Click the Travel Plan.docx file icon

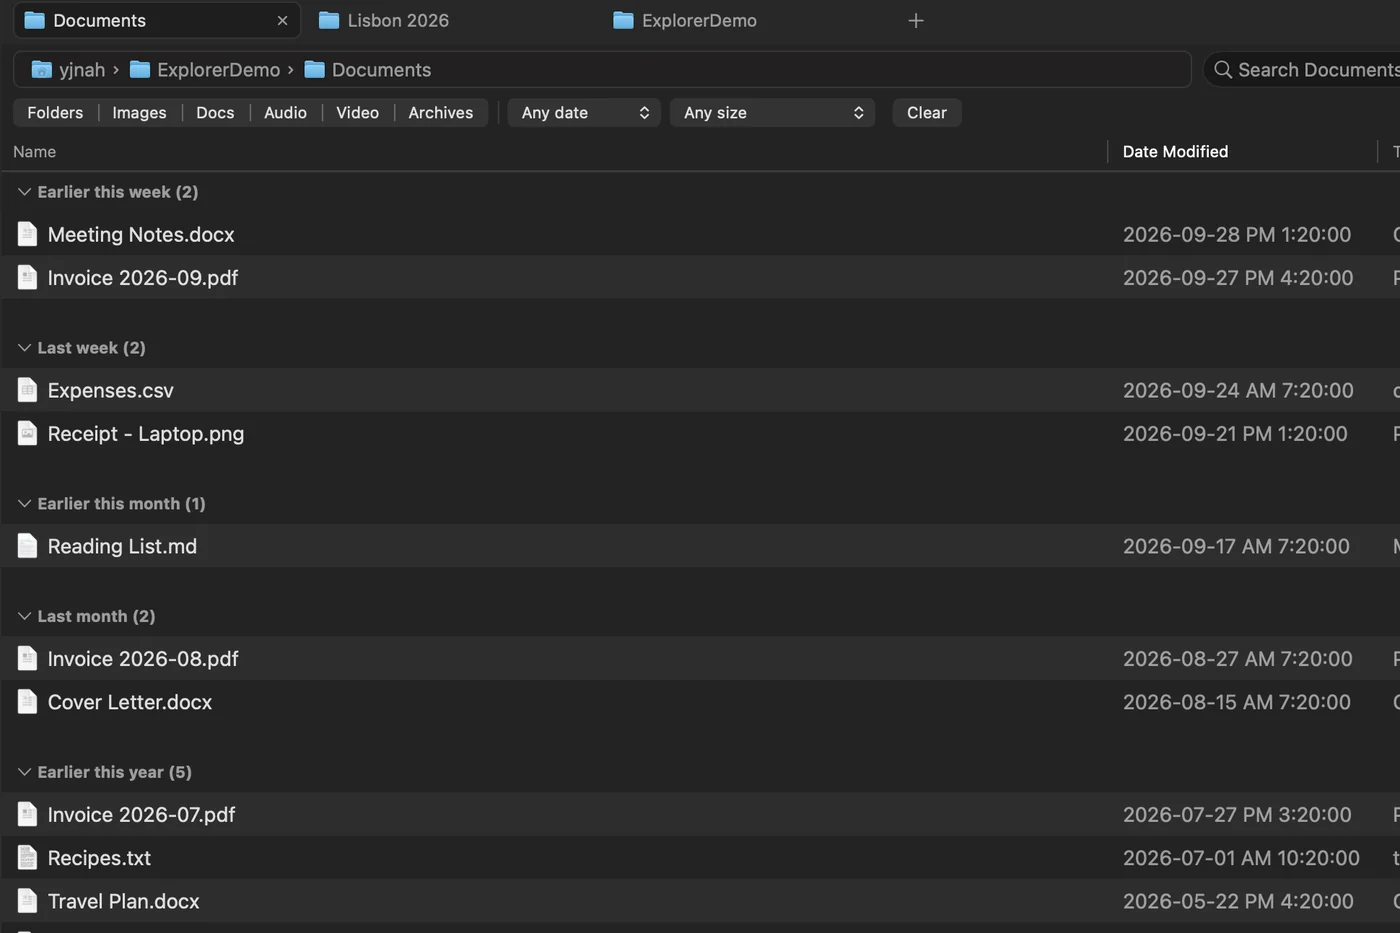27,901
